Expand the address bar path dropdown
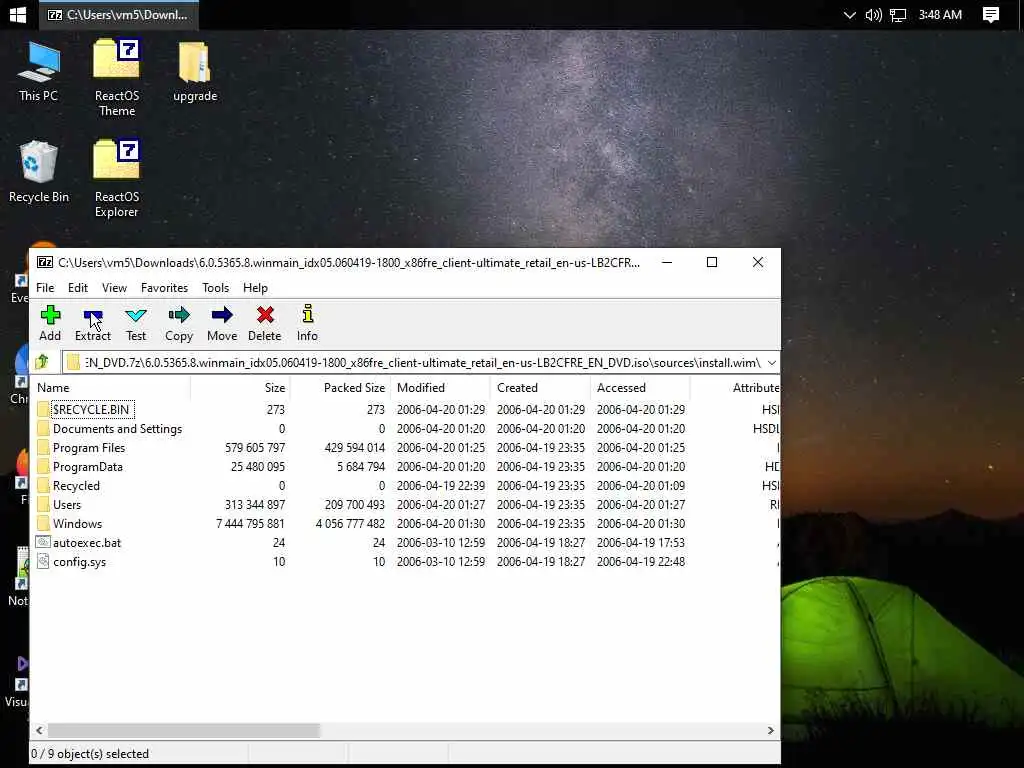Image resolution: width=1024 pixels, height=768 pixels. click(771, 362)
